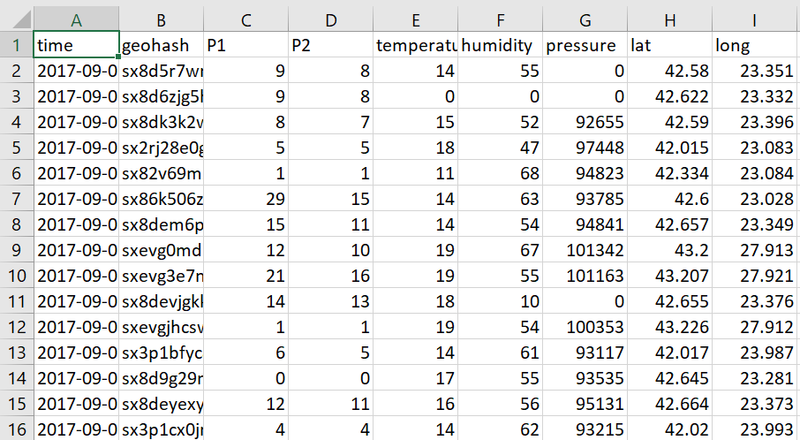
Task: Select the P1 value 29 cell
Action: click(246, 199)
